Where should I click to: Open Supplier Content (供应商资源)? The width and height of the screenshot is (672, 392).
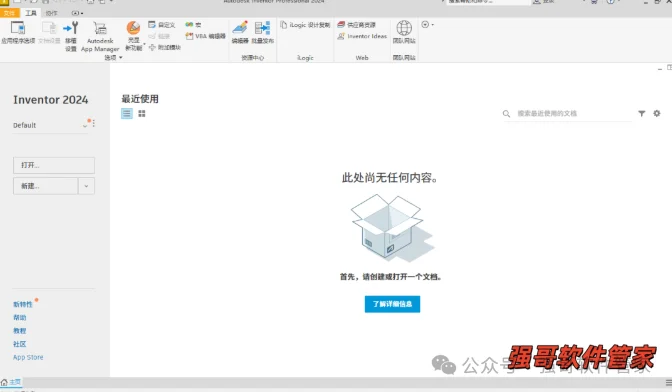click(357, 25)
